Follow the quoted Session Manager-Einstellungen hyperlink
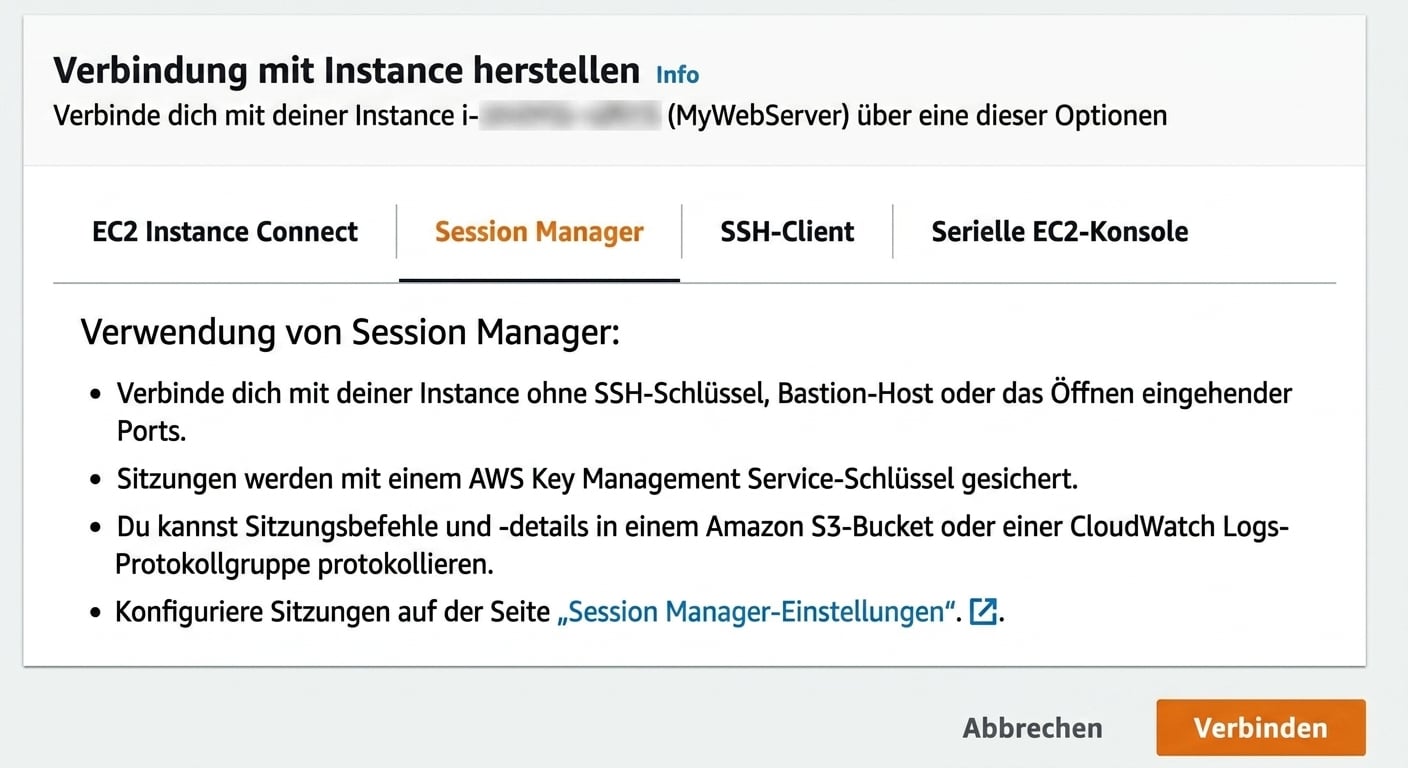This screenshot has width=1408, height=768. pos(757,611)
